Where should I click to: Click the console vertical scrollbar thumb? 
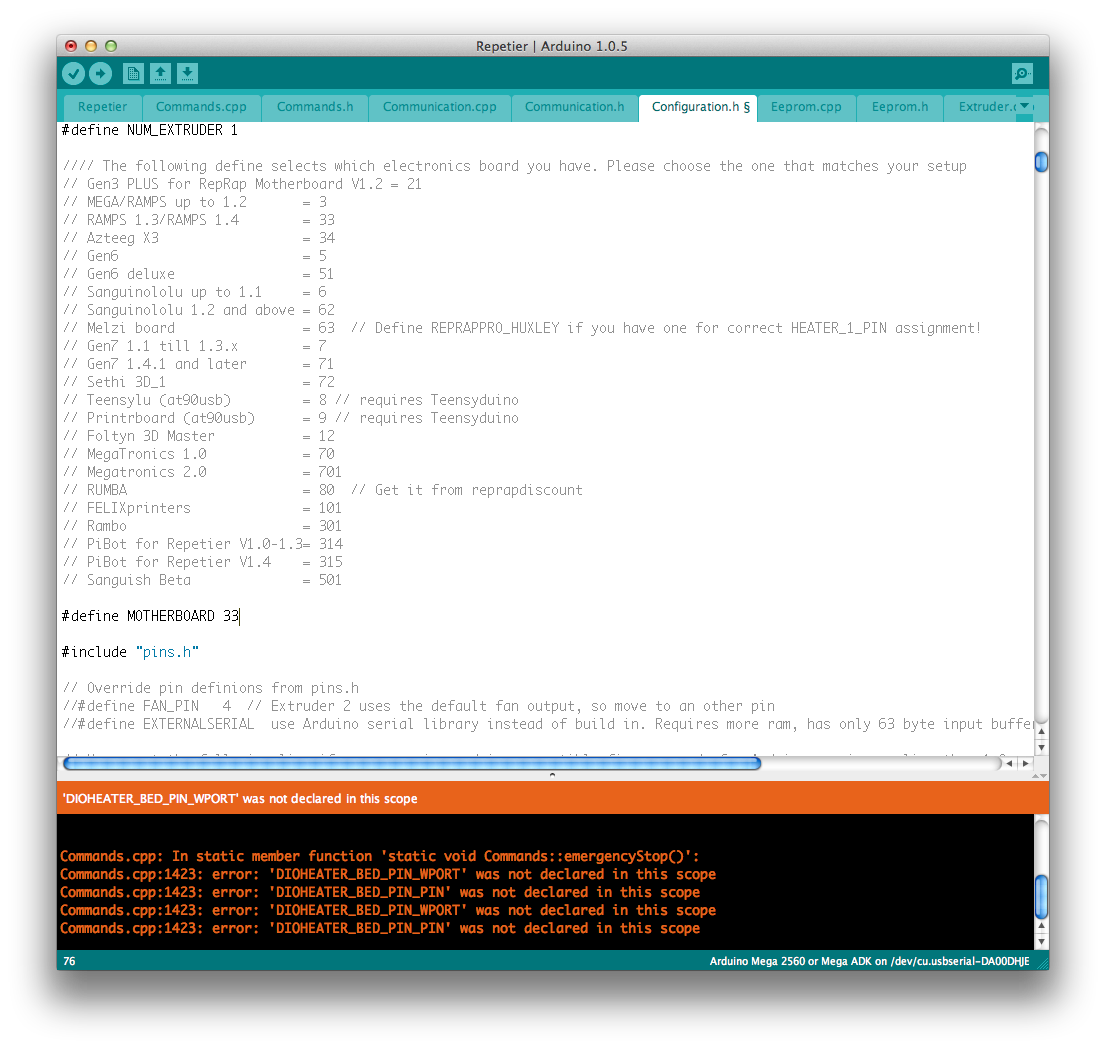[x=1041, y=896]
